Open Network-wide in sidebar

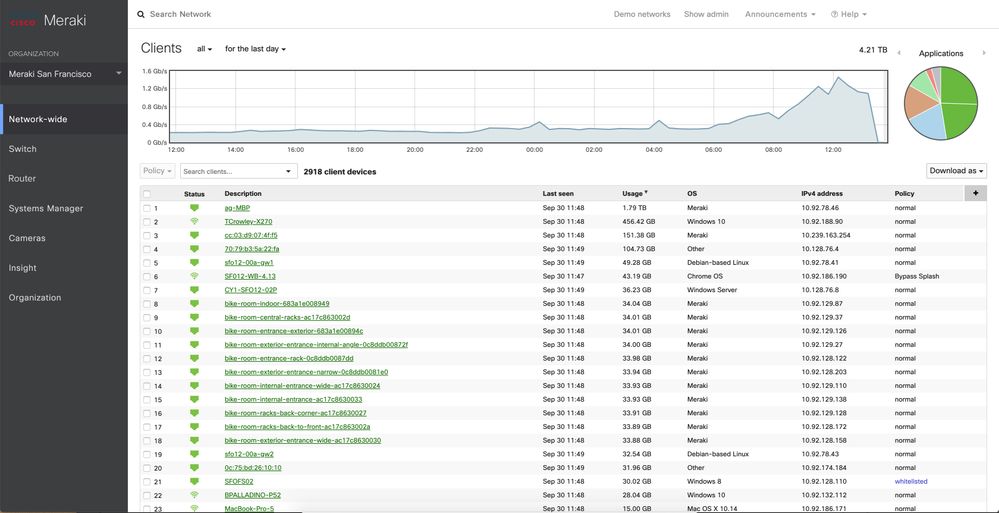pyautogui.click(x=64, y=119)
